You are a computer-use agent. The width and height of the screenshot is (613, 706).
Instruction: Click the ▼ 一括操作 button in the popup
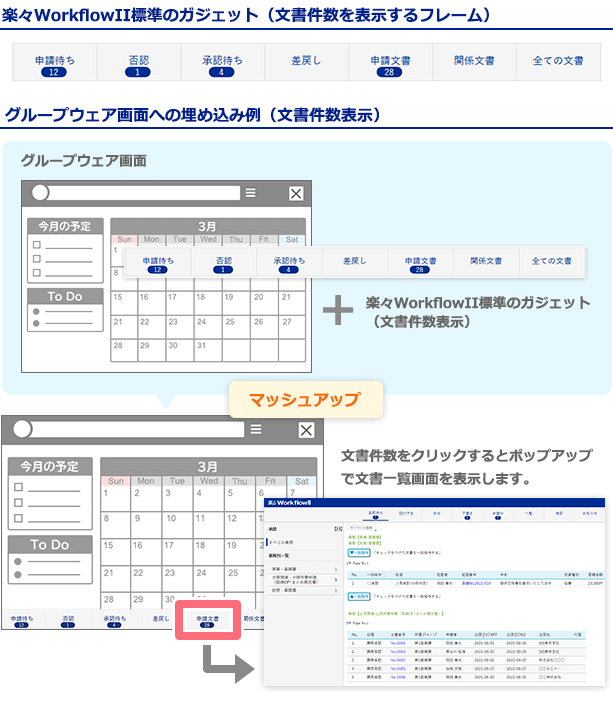[x=359, y=552]
